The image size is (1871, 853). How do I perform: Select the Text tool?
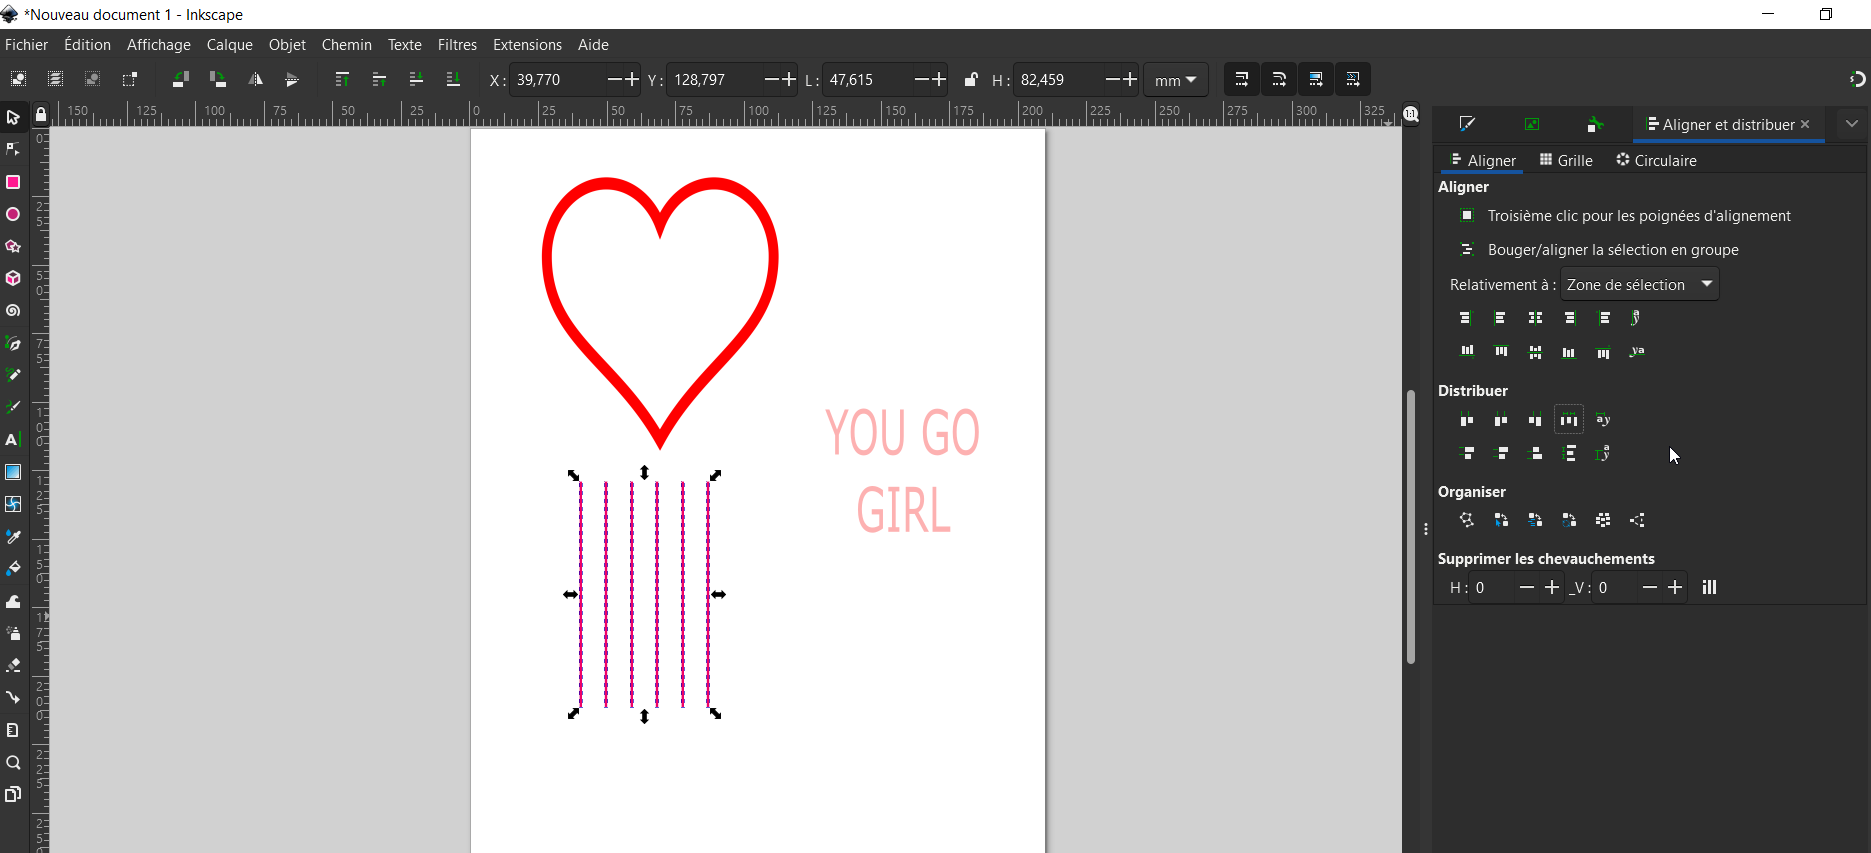point(13,439)
